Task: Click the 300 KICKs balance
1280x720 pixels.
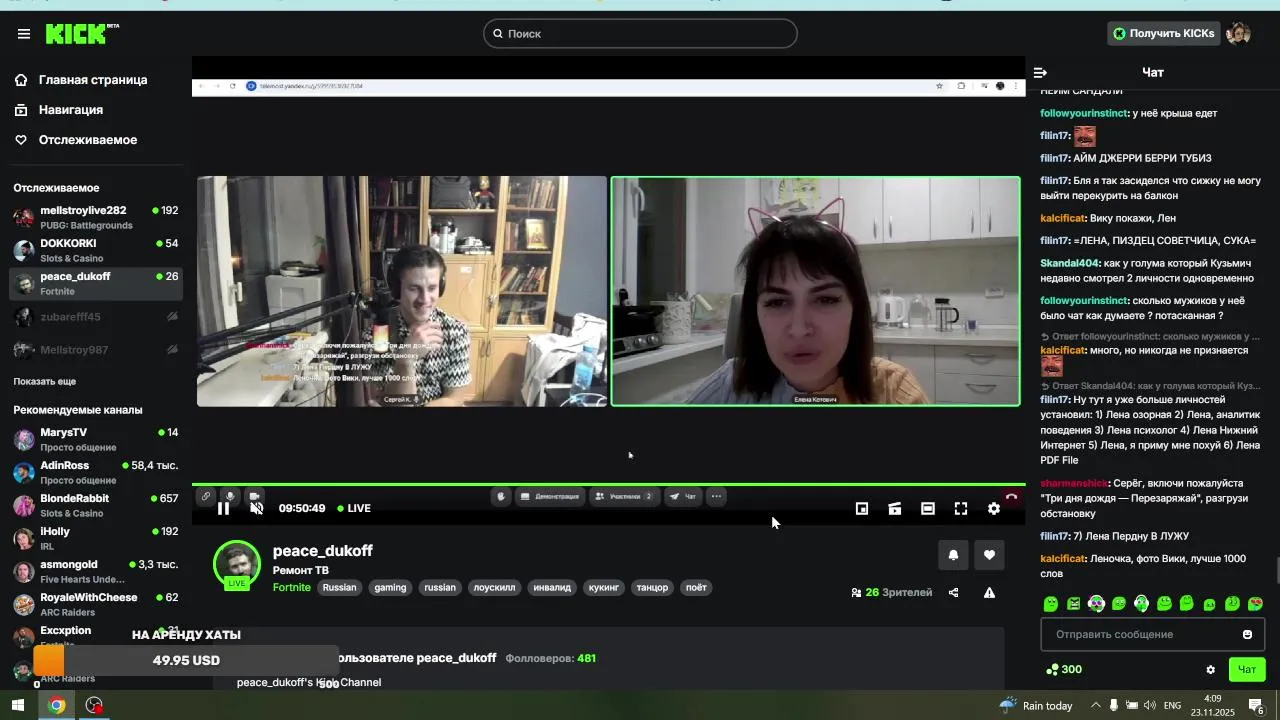Action: (x=1063, y=669)
